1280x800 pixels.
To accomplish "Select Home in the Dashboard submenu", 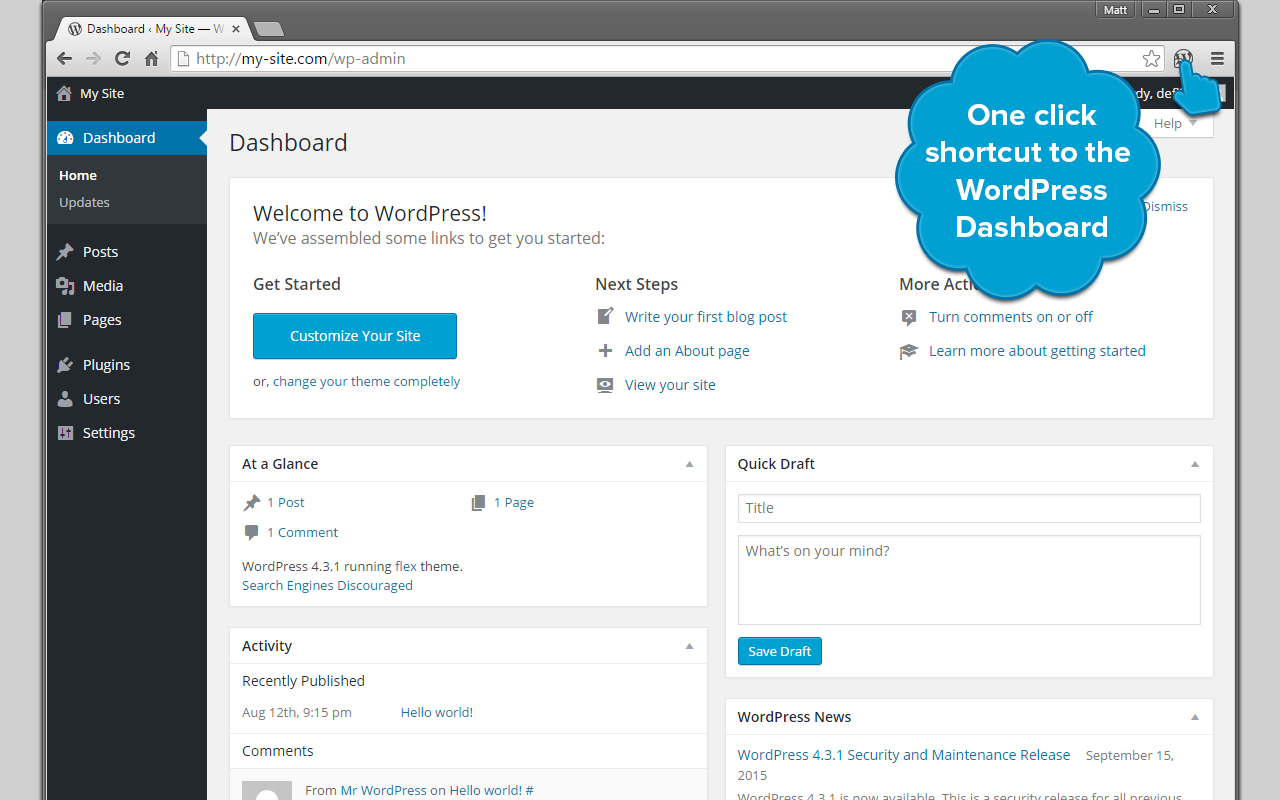I will tap(78, 175).
